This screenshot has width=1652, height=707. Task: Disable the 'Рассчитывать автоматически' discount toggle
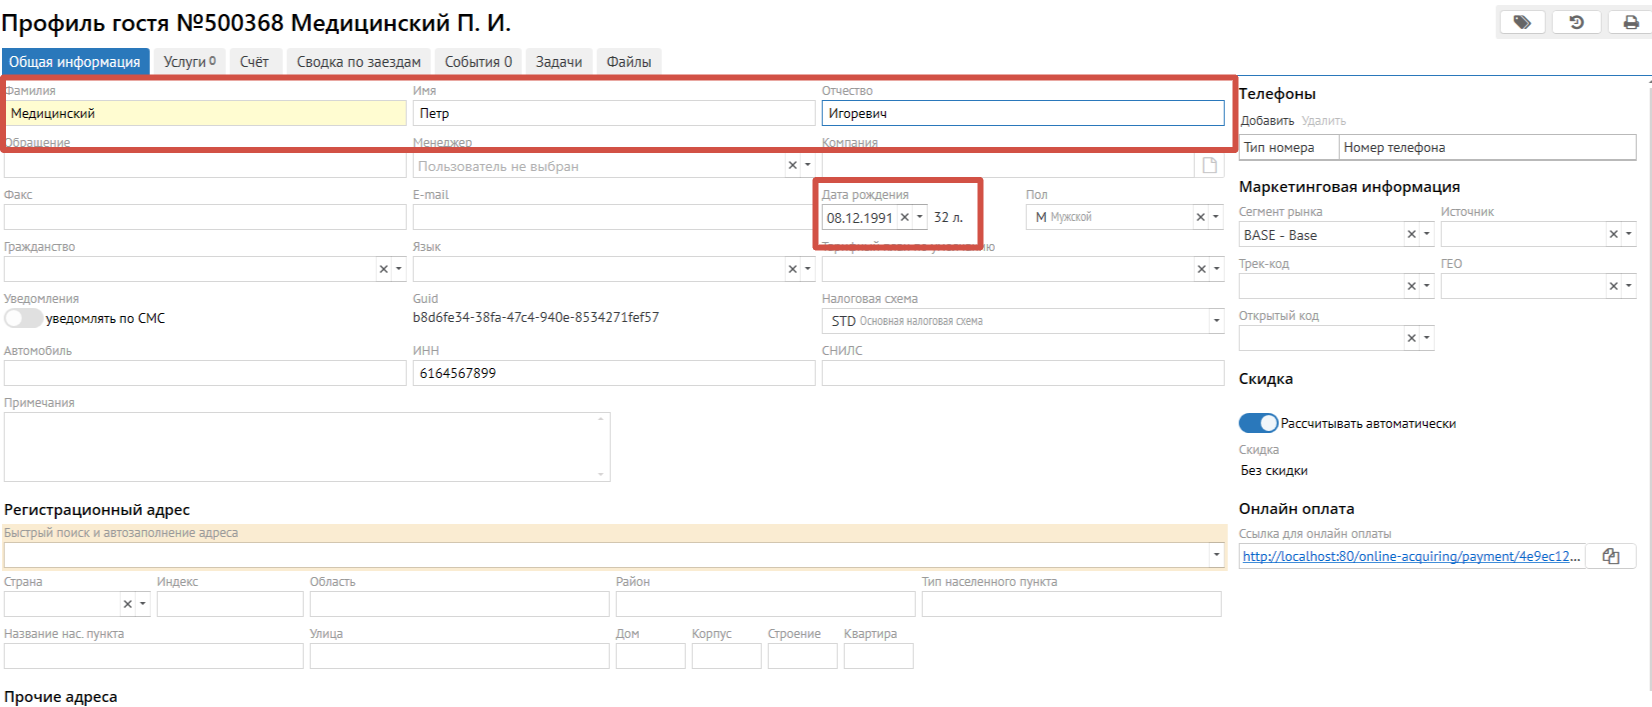click(1258, 423)
